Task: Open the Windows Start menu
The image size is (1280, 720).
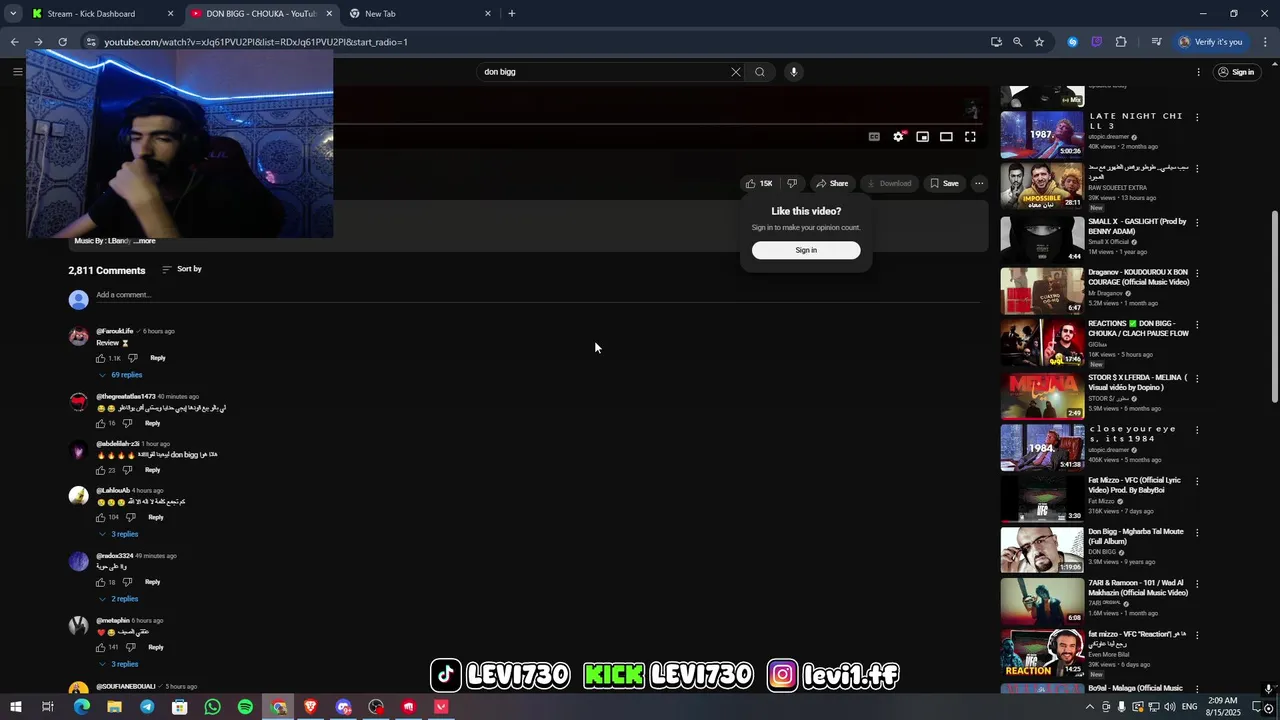Action: click(15, 707)
